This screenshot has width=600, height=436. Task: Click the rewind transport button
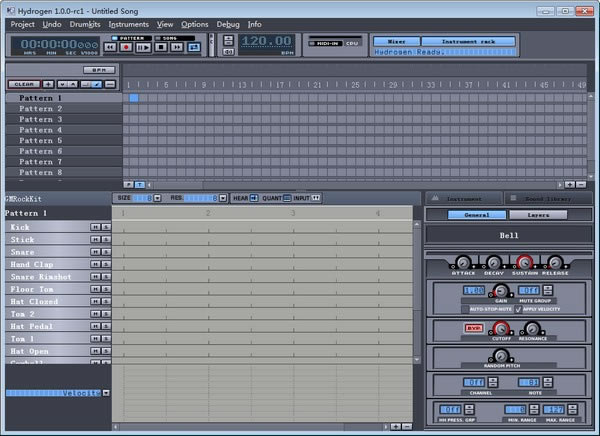pyautogui.click(x=109, y=47)
